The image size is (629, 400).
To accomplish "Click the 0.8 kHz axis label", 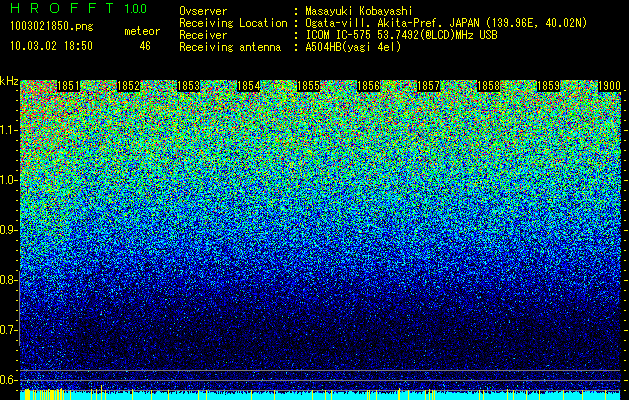I will coord(9,280).
